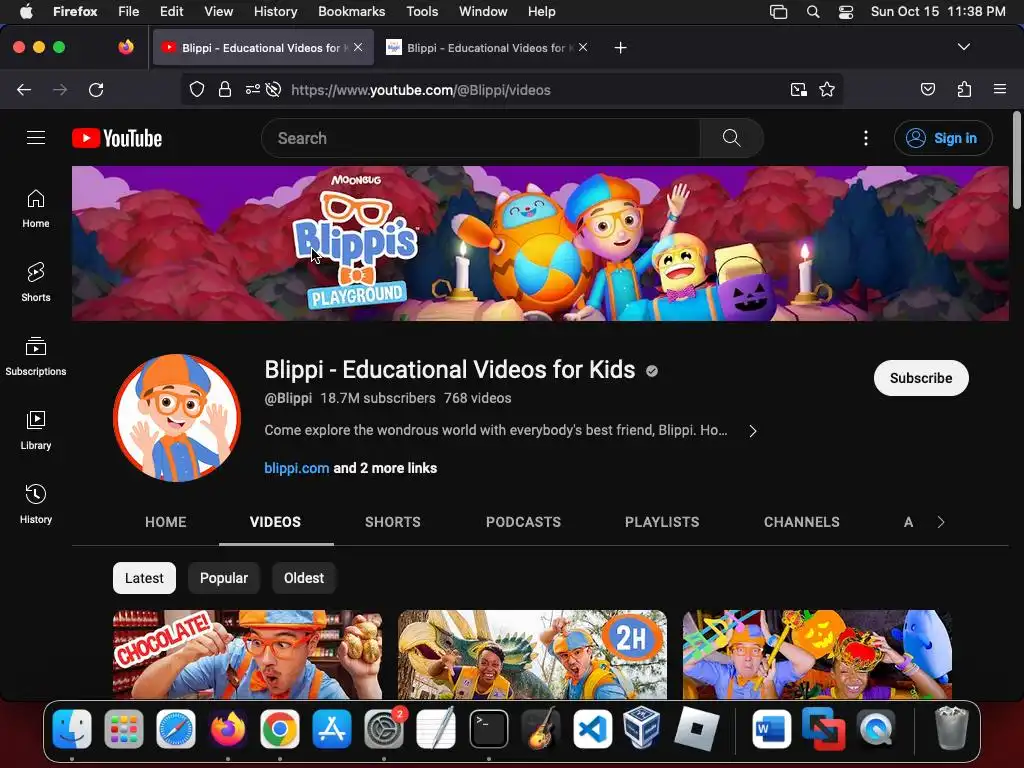Screen dimensions: 1024x768
Task: Click the Firefox back arrow
Action: 24,89
